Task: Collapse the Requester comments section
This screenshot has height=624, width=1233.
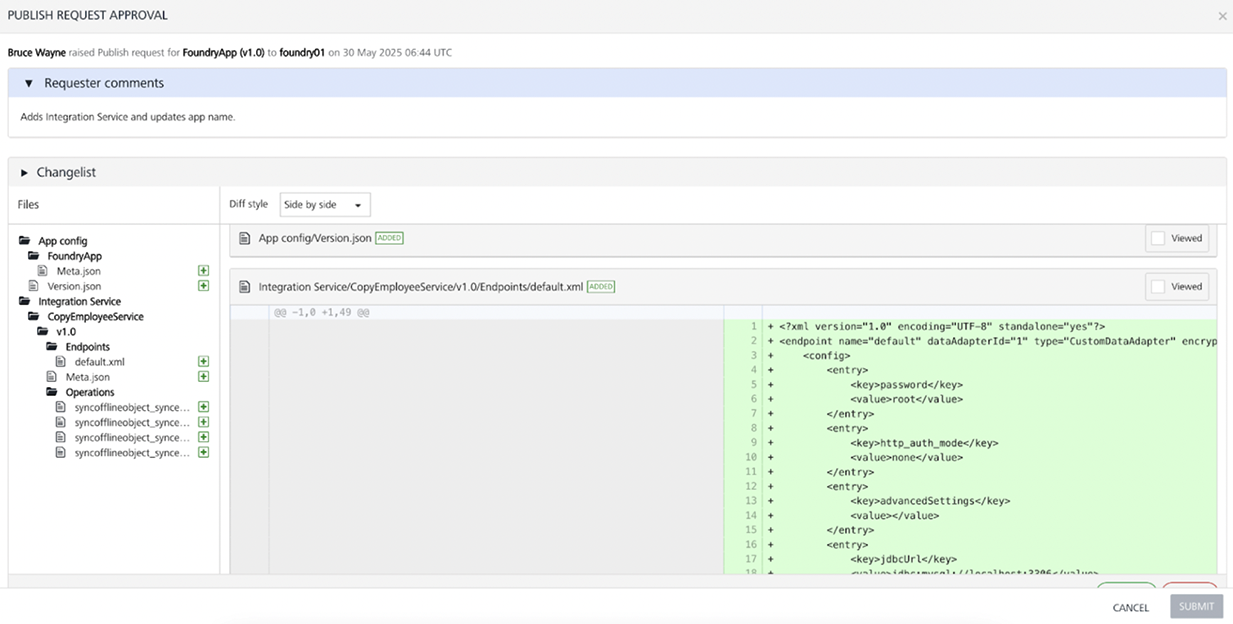Action: [x=29, y=84]
